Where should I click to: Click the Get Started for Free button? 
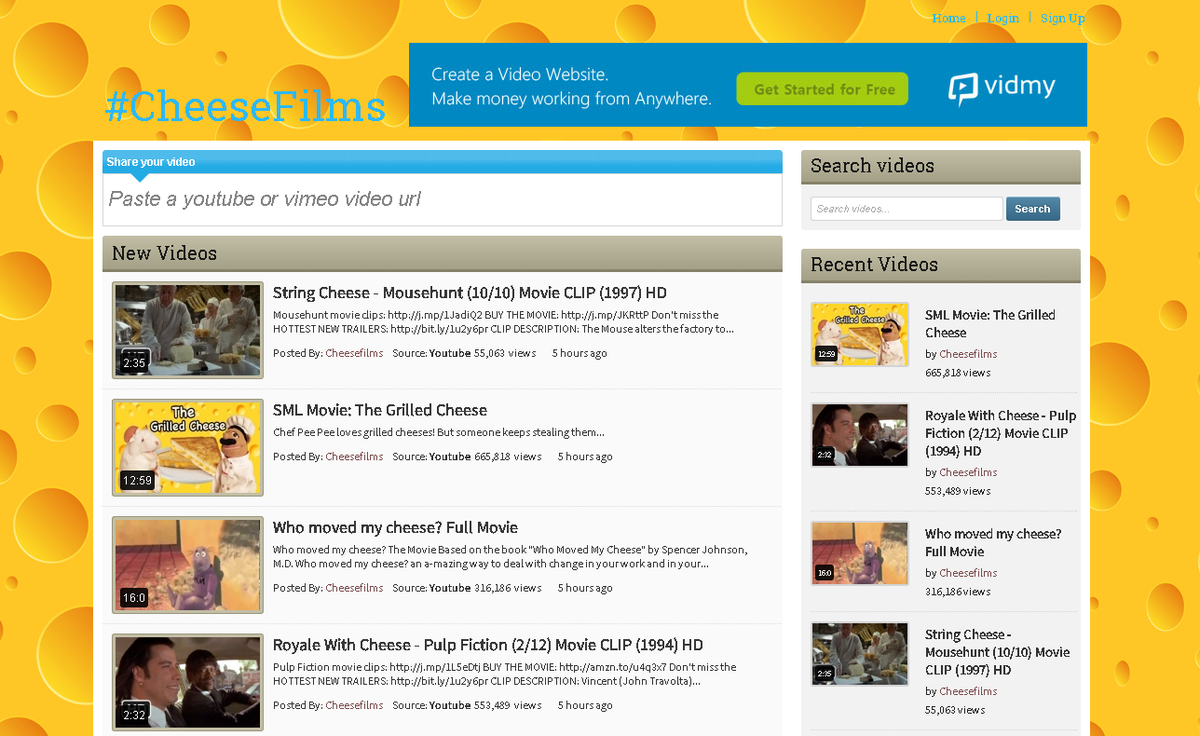click(823, 89)
